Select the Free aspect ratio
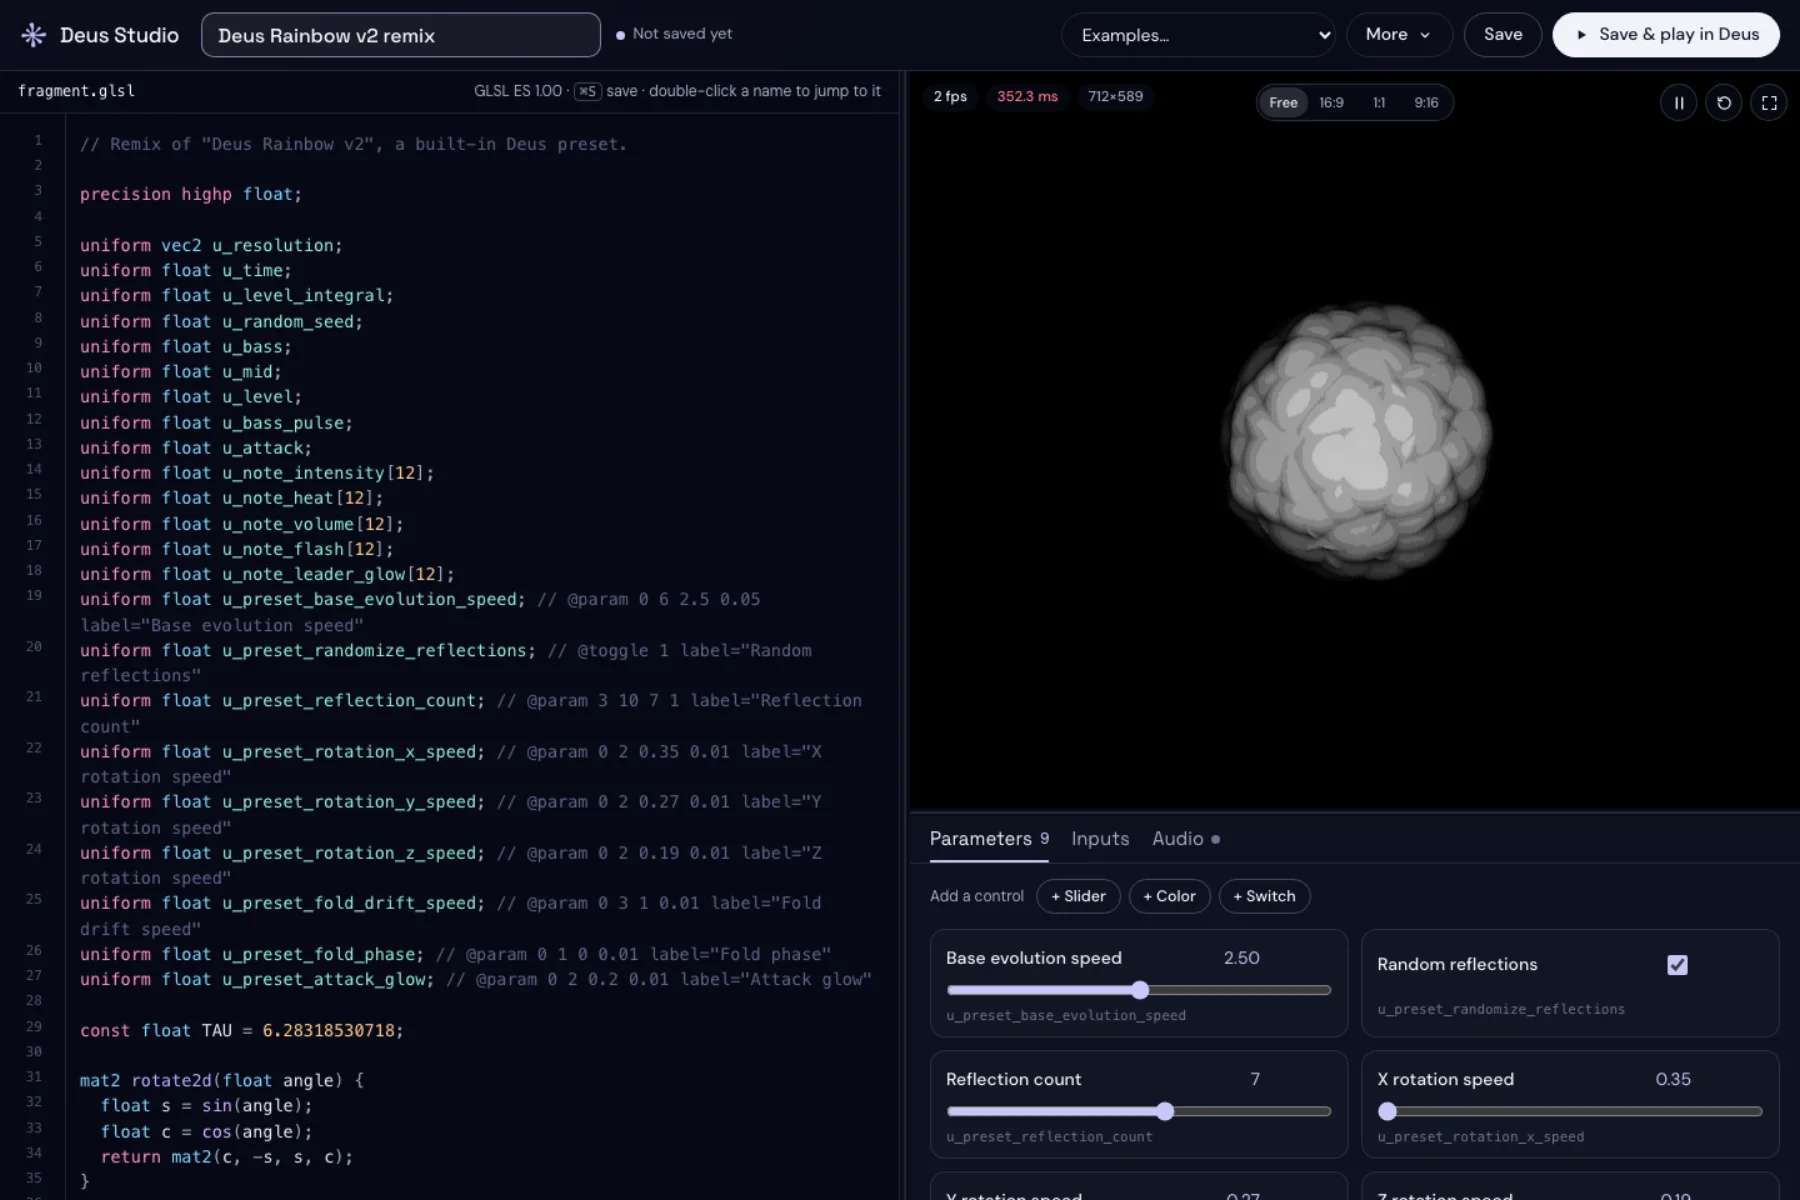 1283,103
